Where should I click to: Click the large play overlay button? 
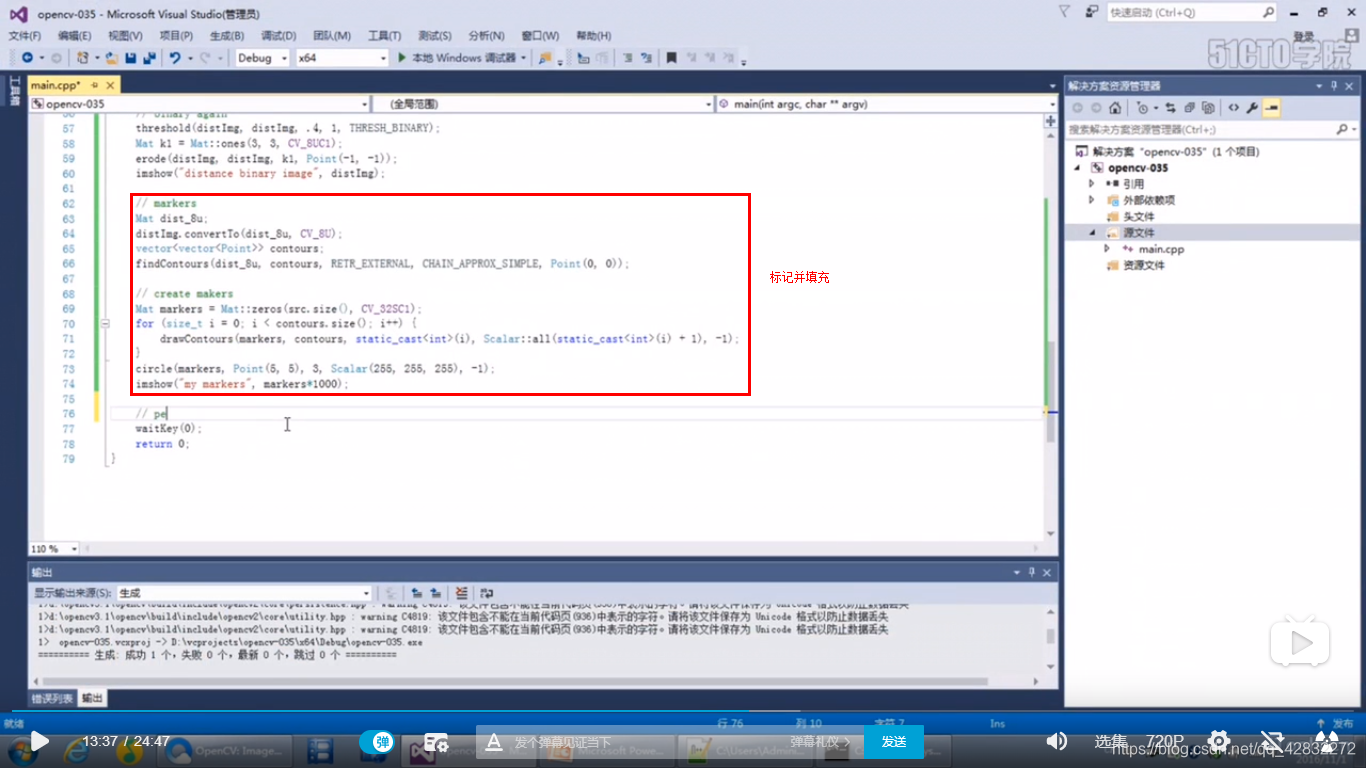[1300, 640]
